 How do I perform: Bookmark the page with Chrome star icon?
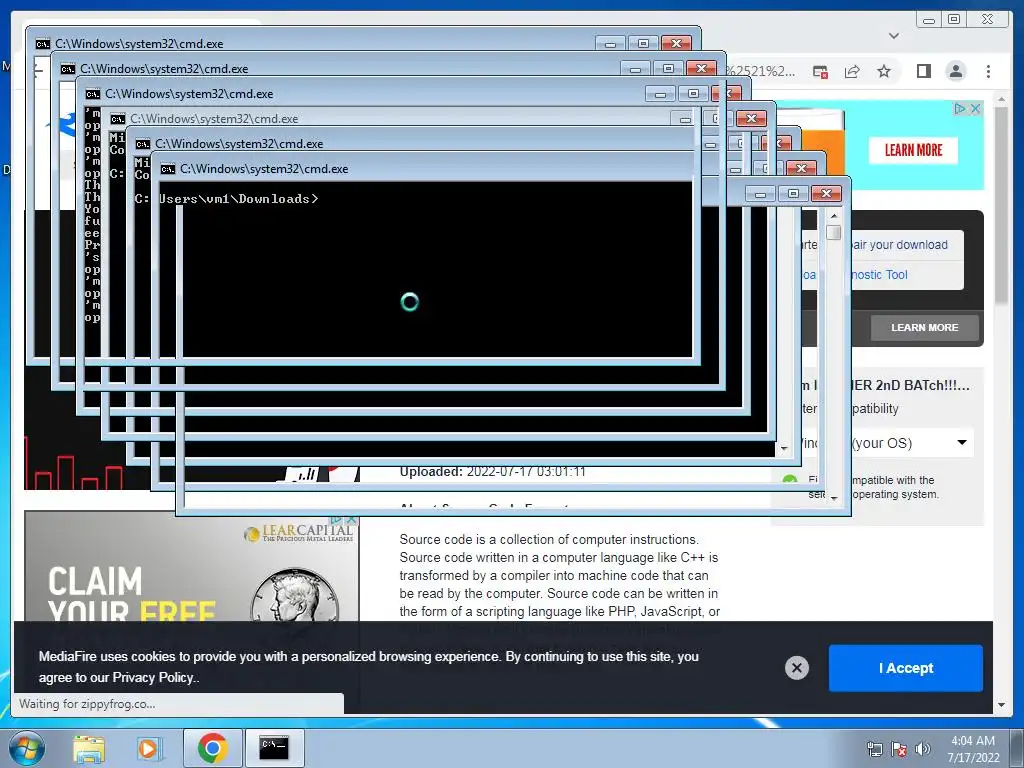pos(884,71)
